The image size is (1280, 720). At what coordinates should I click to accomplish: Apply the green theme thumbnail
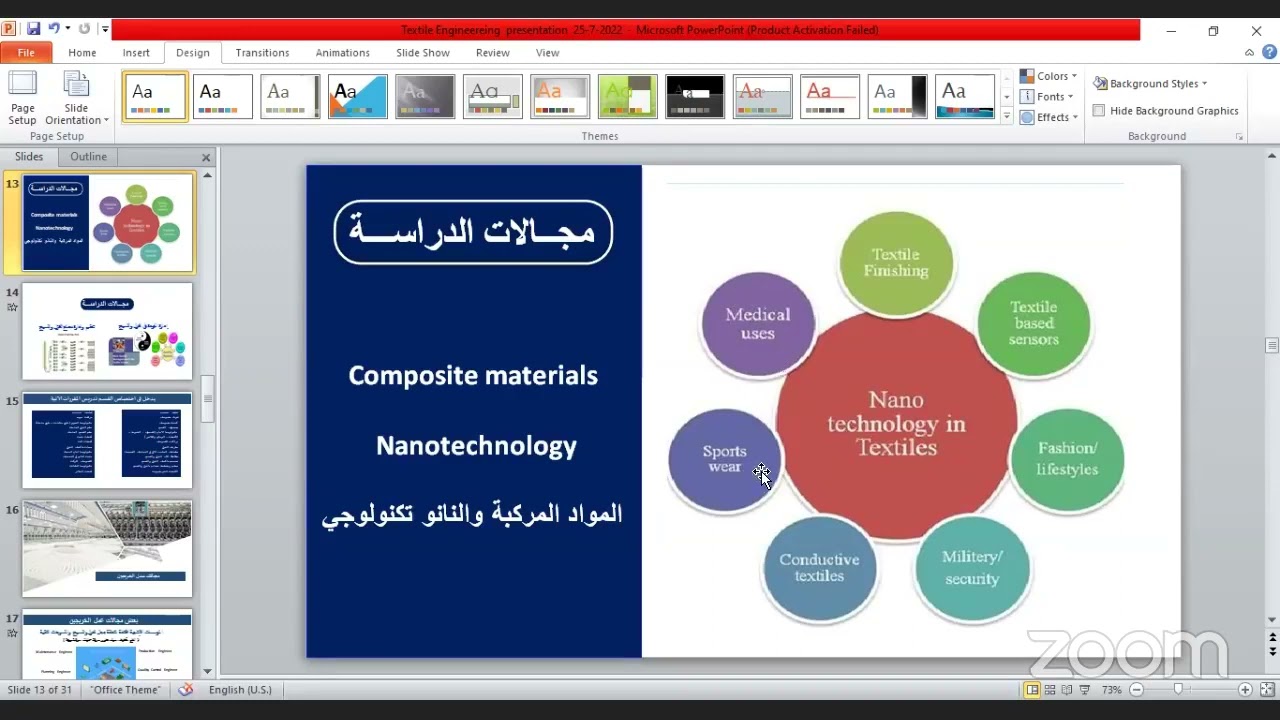coord(627,96)
